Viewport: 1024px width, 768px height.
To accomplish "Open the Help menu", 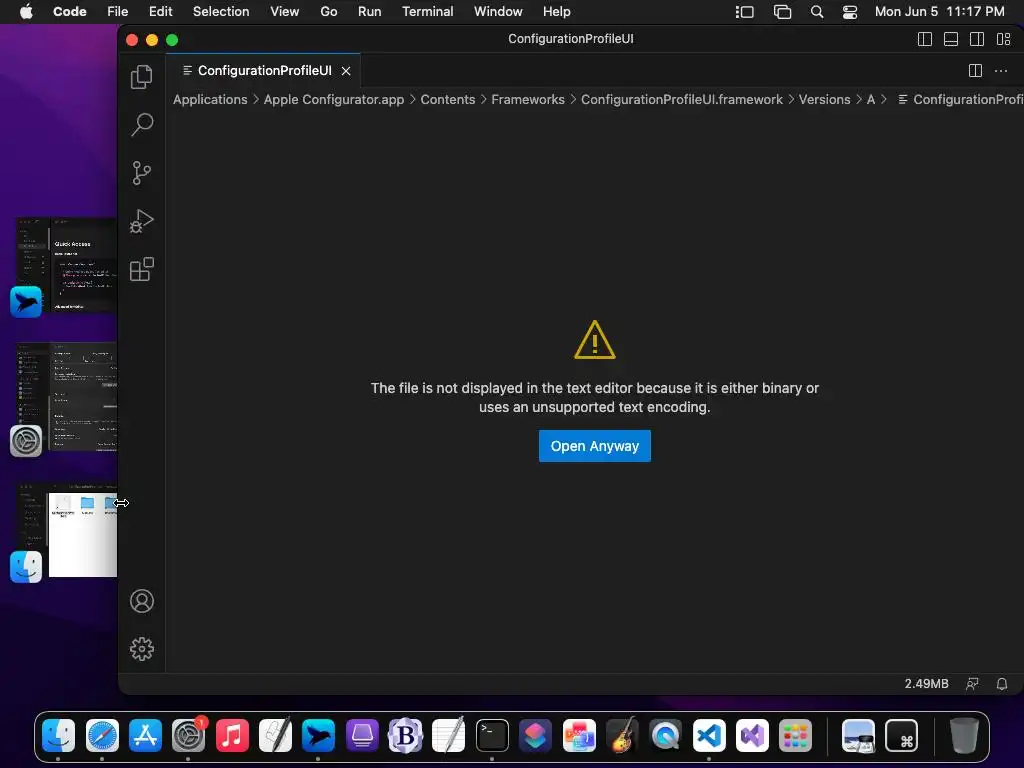I will coord(556,12).
